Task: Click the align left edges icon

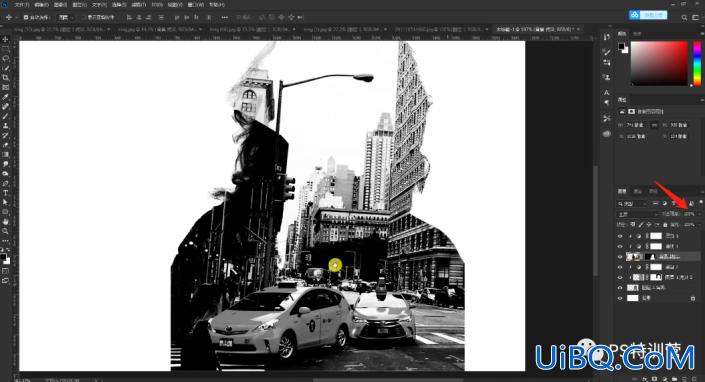Action: (x=129, y=17)
